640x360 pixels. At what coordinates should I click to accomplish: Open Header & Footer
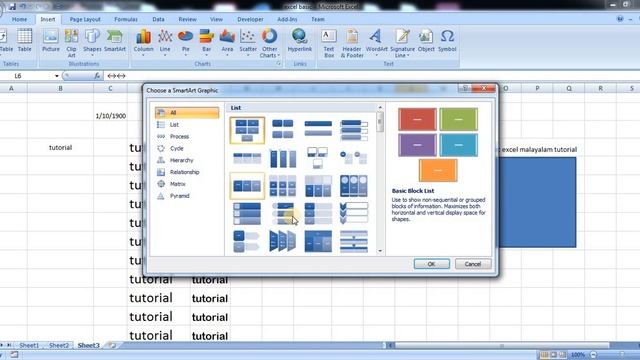(352, 43)
